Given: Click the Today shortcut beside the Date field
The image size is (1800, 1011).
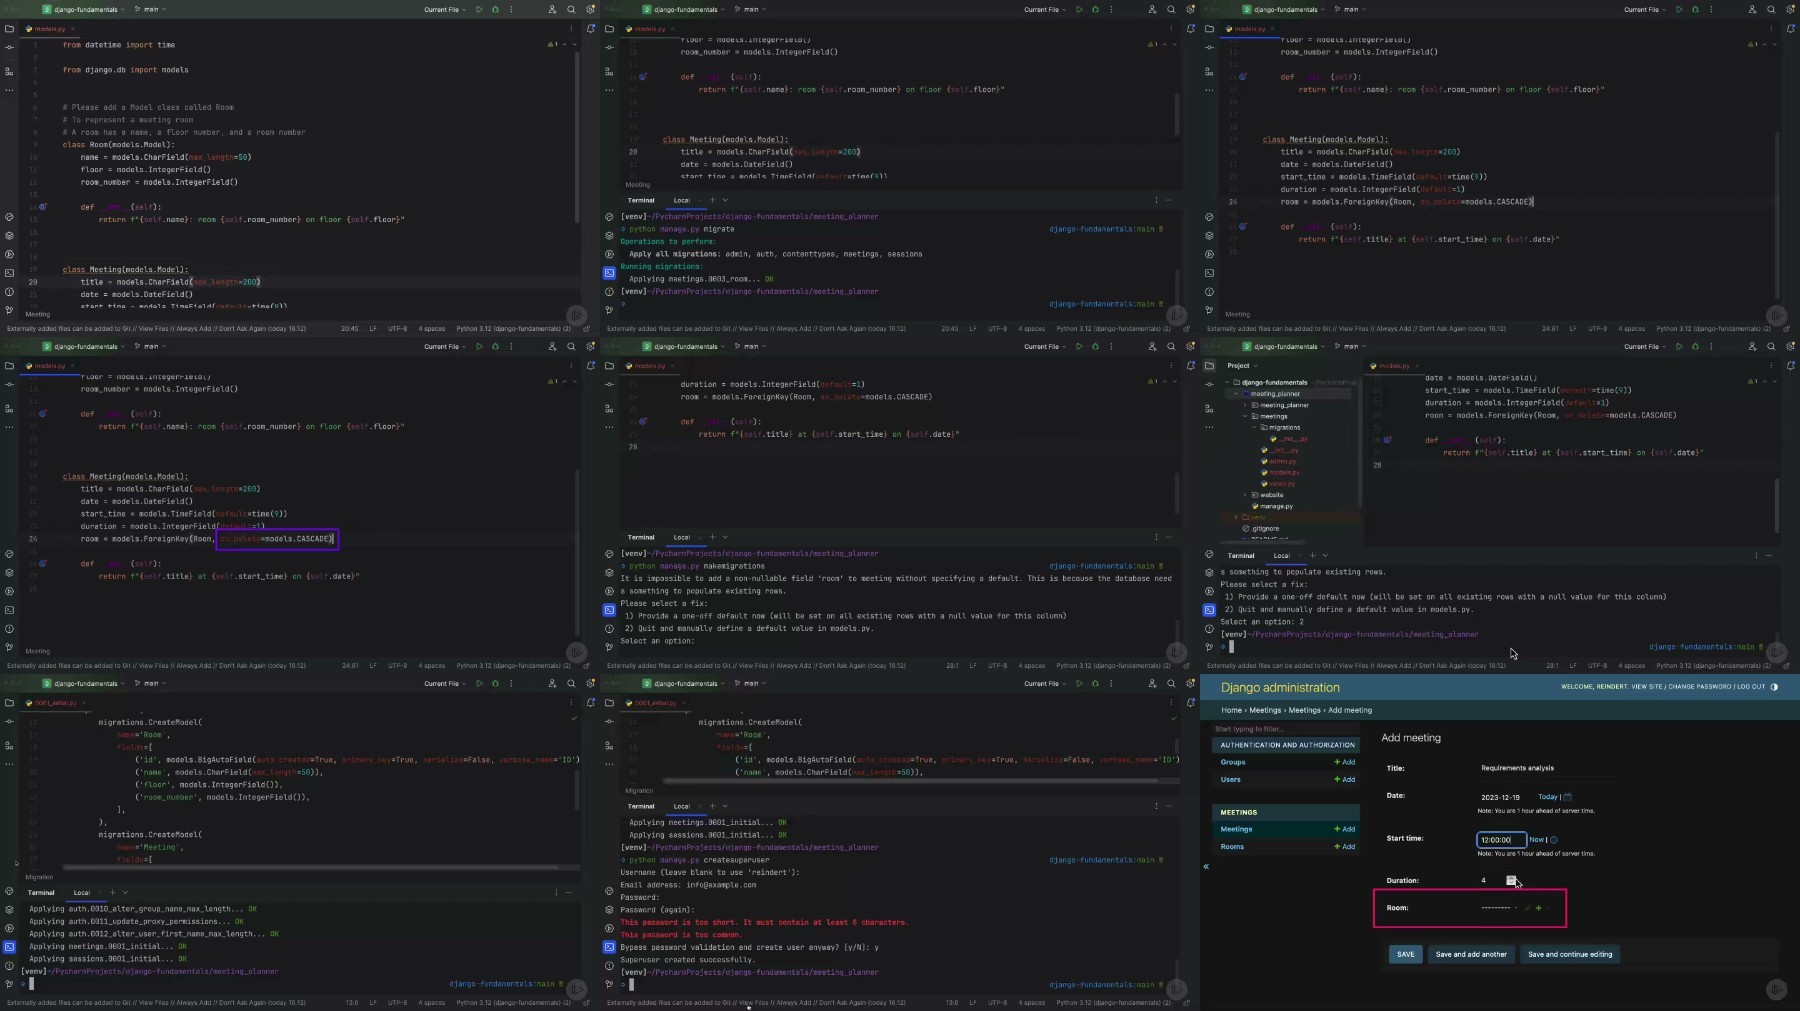Looking at the screenshot, I should (1547, 797).
